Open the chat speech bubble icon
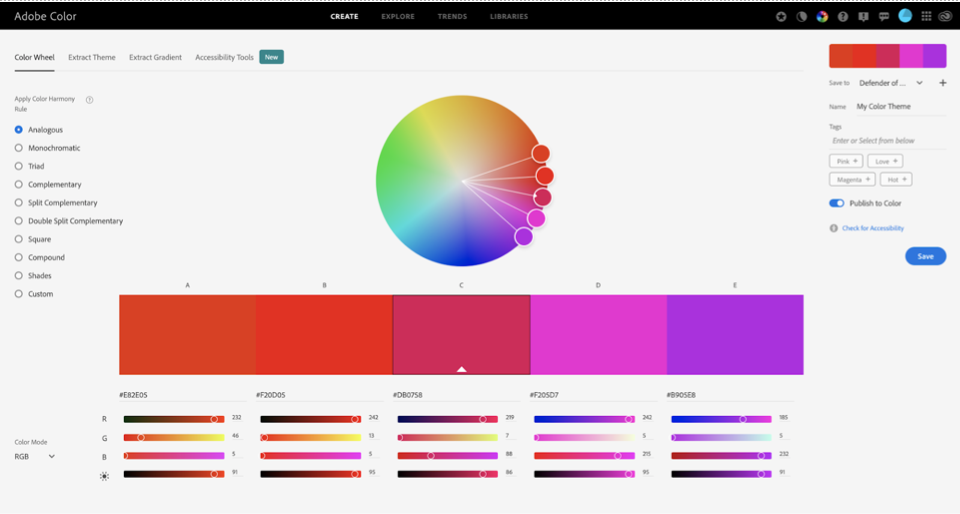The image size is (960, 514). [x=884, y=17]
